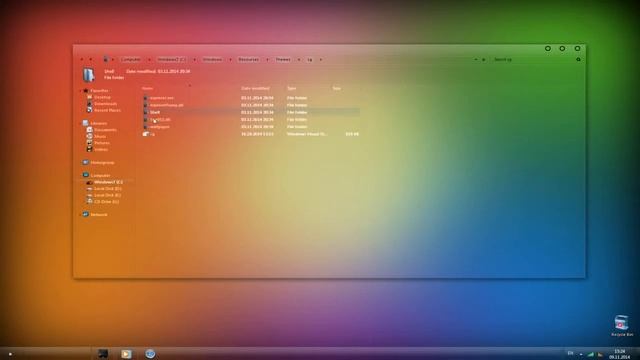Click the Favorites star icon in sidebar

(x=86, y=91)
